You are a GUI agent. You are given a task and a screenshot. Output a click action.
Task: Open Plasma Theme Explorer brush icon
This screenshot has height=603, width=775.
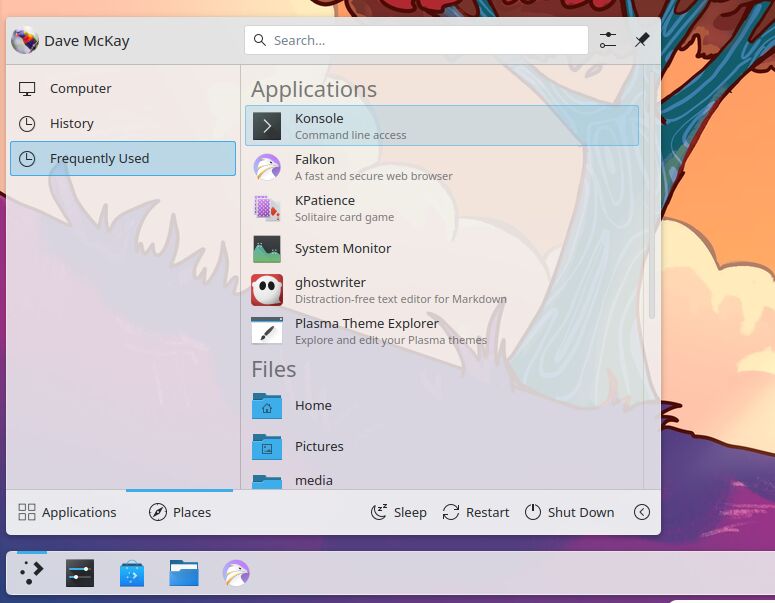[x=267, y=331]
